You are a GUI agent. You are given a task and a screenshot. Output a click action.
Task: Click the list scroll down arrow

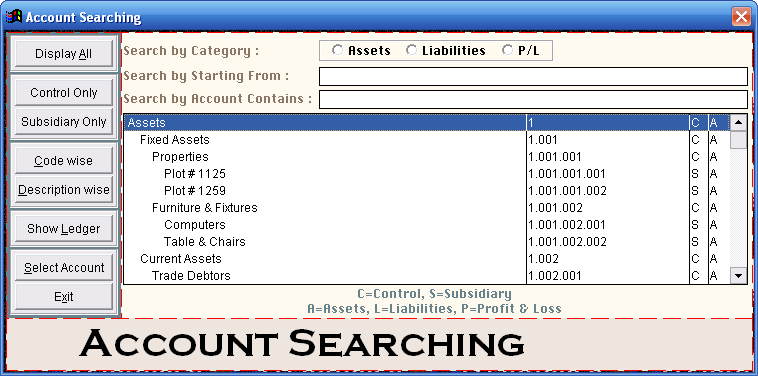pyautogui.click(x=738, y=276)
